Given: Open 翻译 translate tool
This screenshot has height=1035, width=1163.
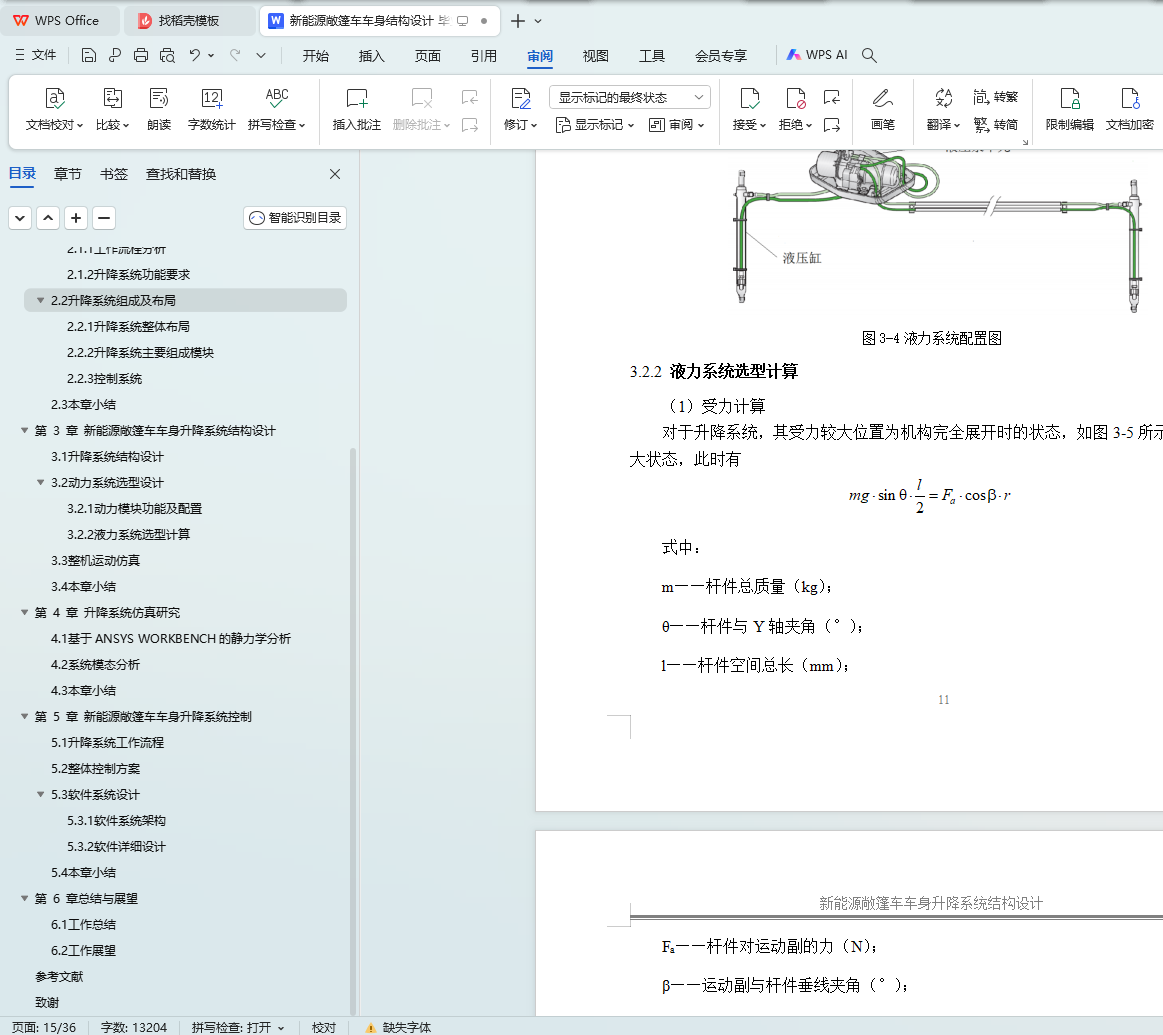Looking at the screenshot, I should coord(943,109).
